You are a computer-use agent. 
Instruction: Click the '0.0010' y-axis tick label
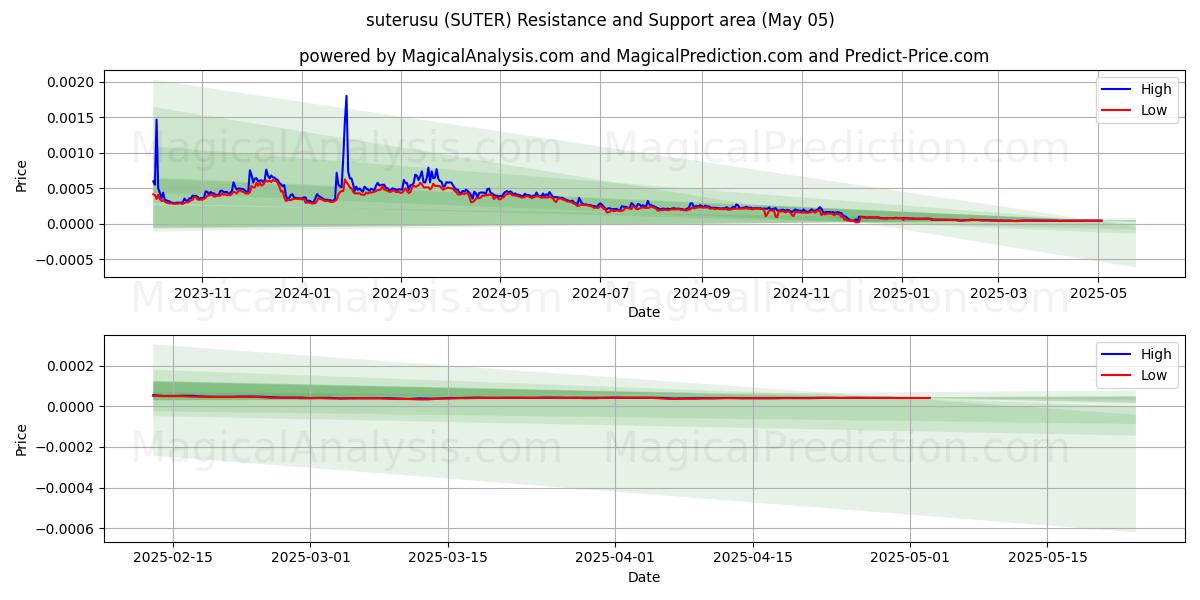coord(72,153)
